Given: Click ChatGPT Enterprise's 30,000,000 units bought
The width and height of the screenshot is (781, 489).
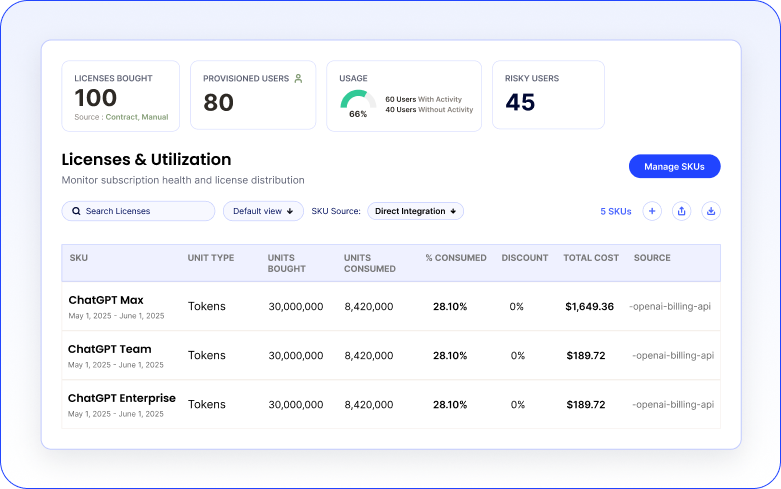Looking at the screenshot, I should [296, 405].
